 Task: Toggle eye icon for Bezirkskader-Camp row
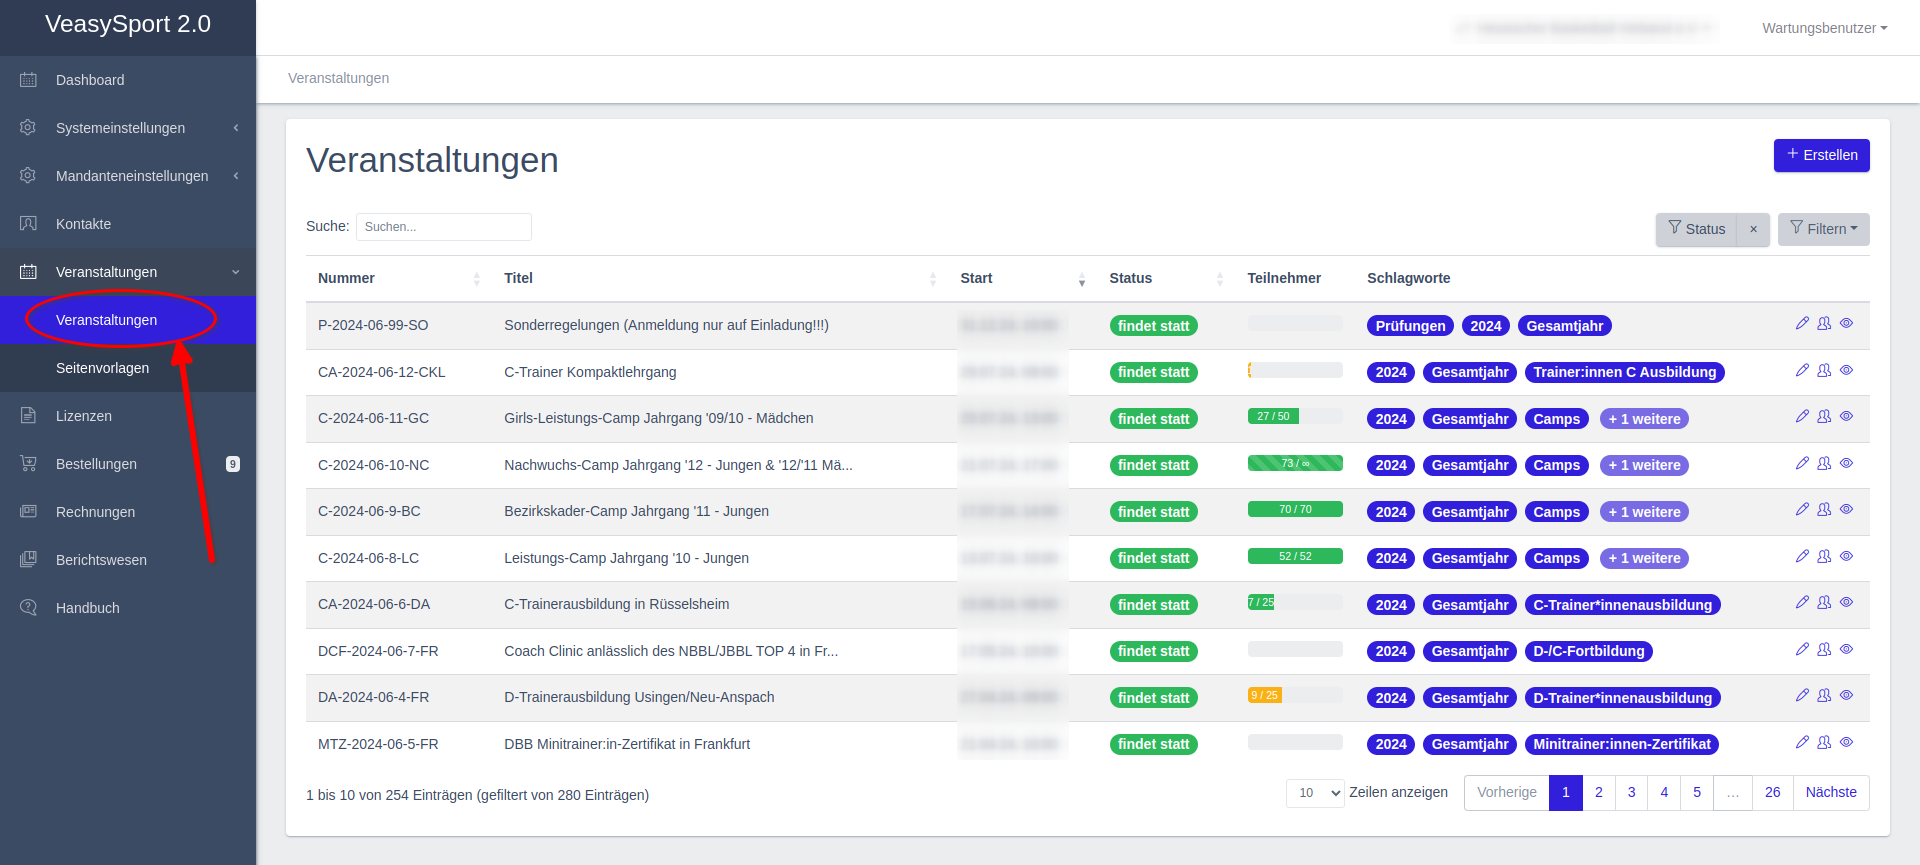pos(1846,510)
